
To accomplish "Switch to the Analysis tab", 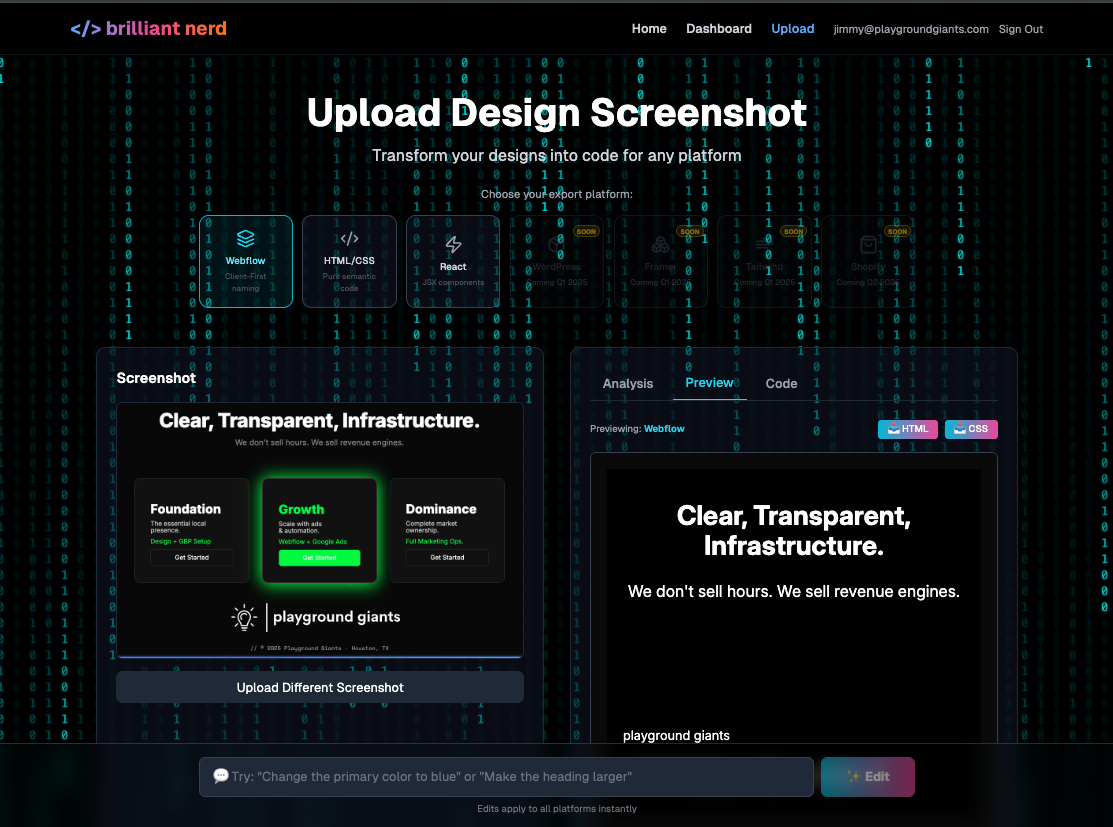I will pyautogui.click(x=628, y=383).
